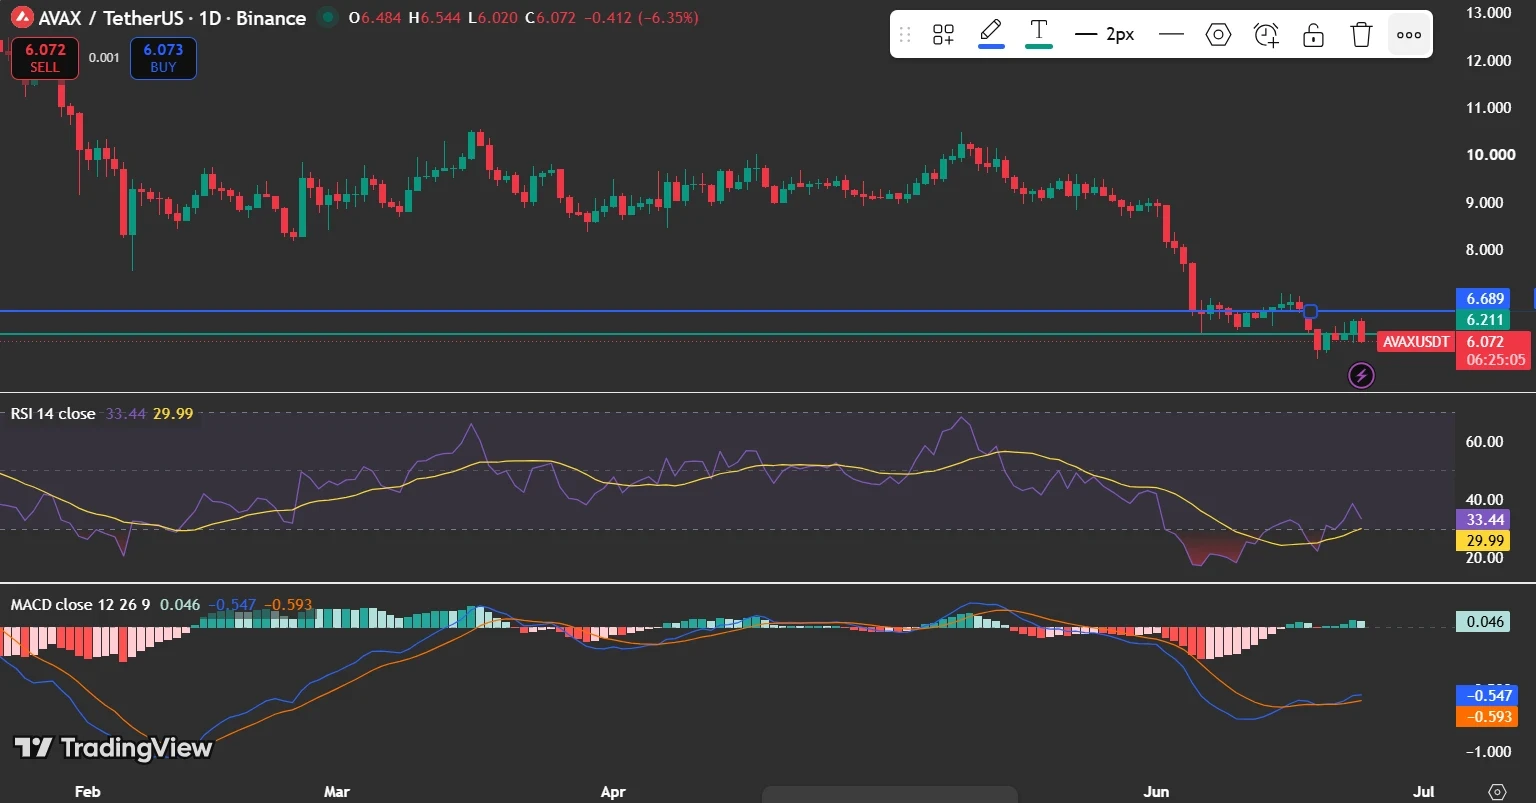Change text color with T icon
Screen dimensions: 1536x803
[x=1039, y=33]
